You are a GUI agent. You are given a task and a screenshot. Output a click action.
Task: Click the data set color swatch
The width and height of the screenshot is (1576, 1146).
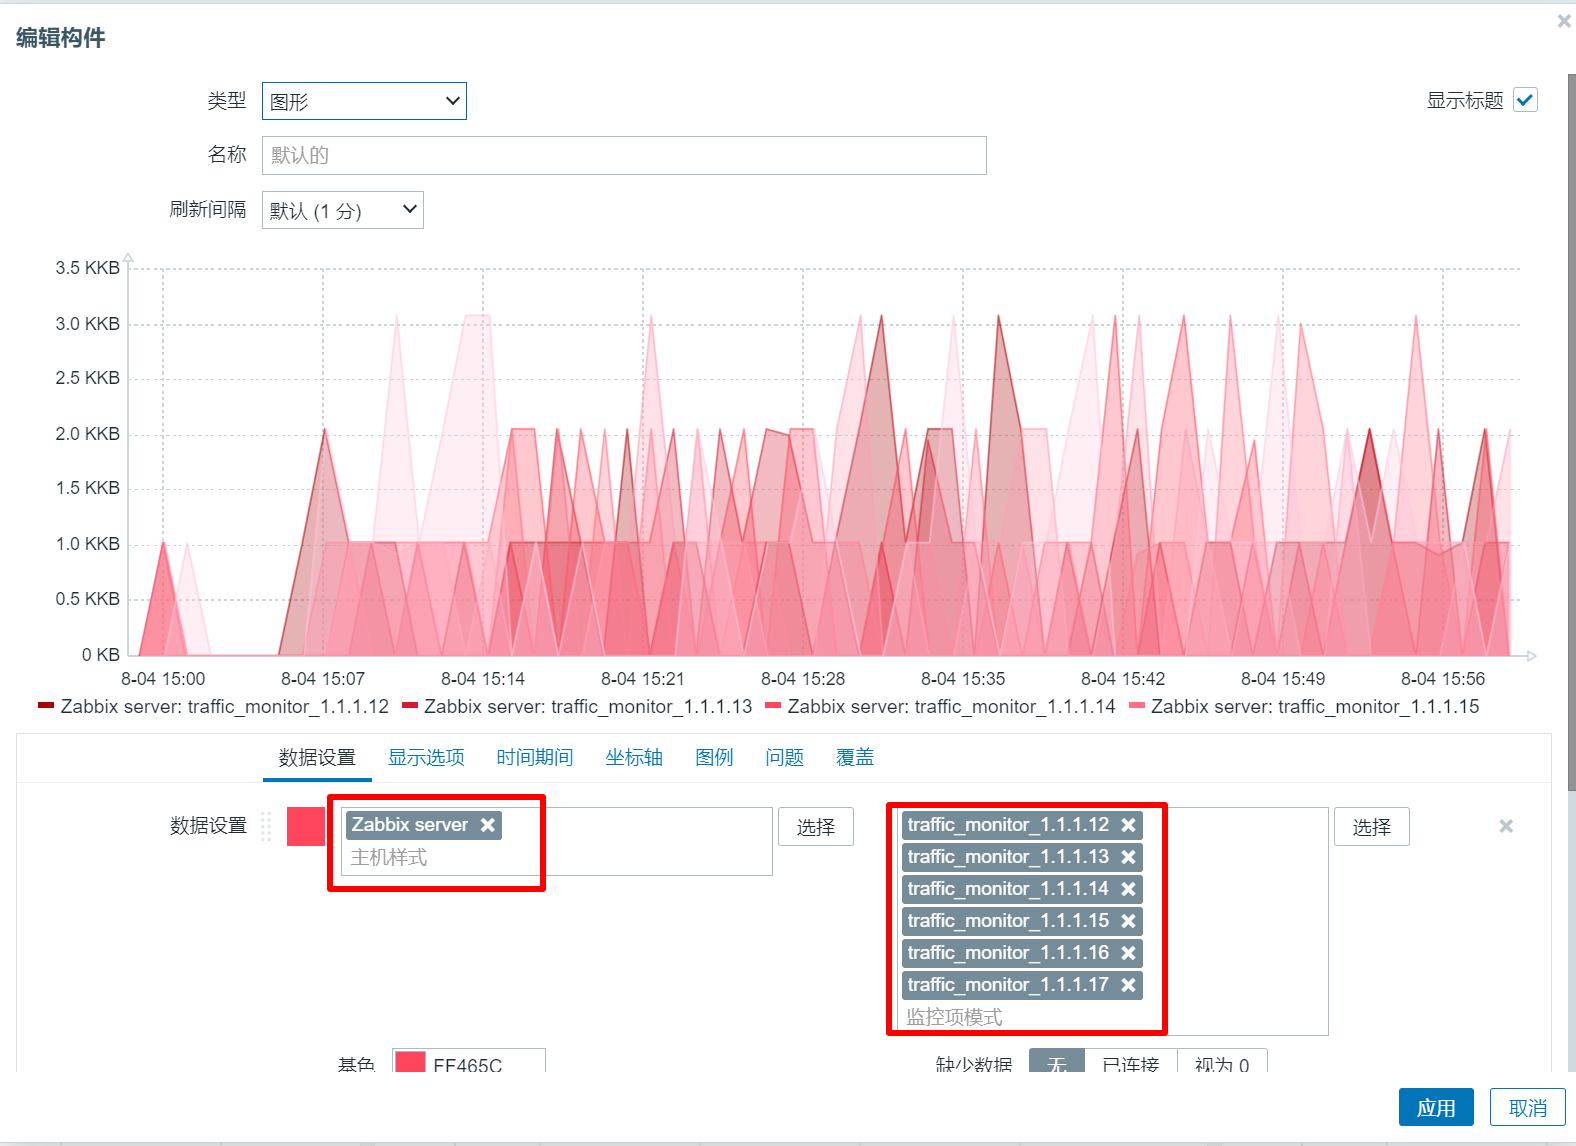coord(305,826)
